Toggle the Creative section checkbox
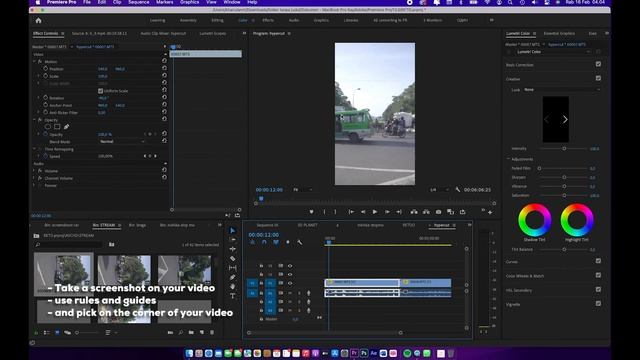Image resolution: width=640 pixels, height=360 pixels. (598, 78)
